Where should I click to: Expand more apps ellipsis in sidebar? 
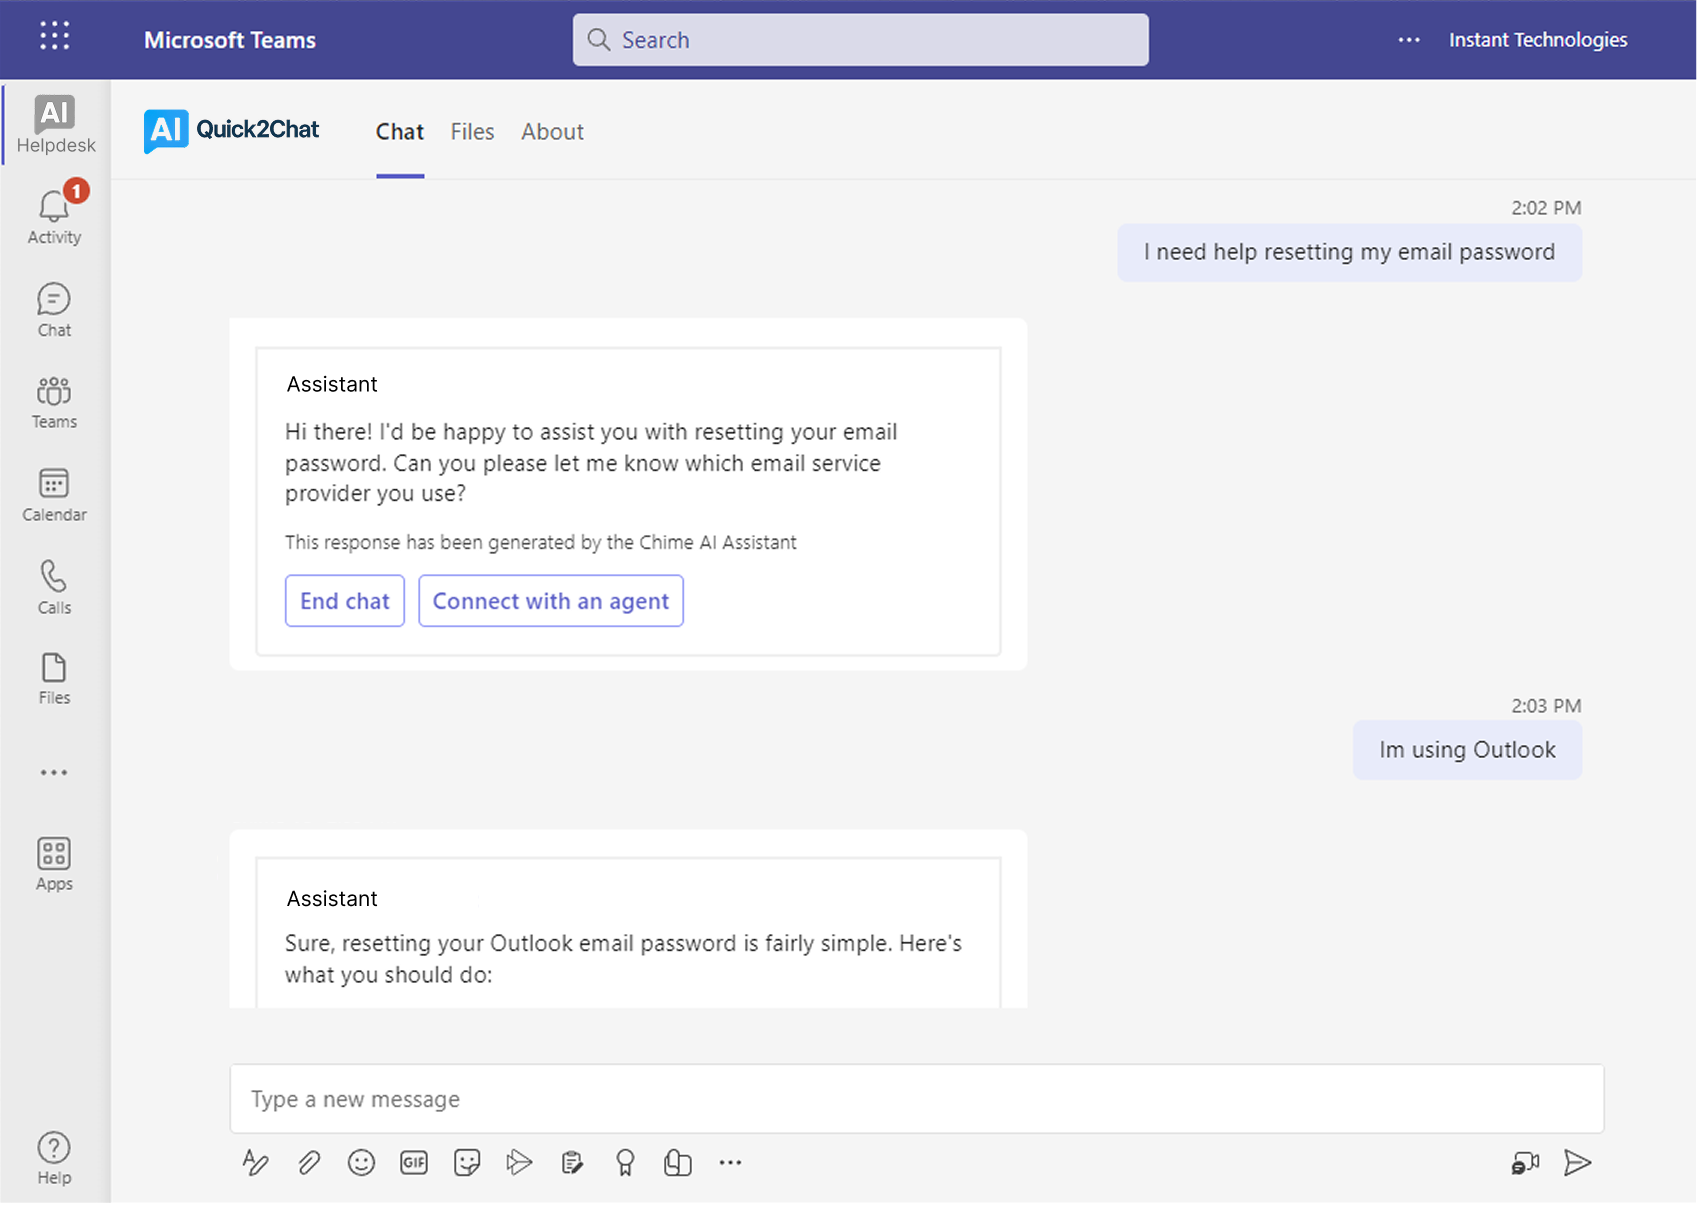[54, 773]
